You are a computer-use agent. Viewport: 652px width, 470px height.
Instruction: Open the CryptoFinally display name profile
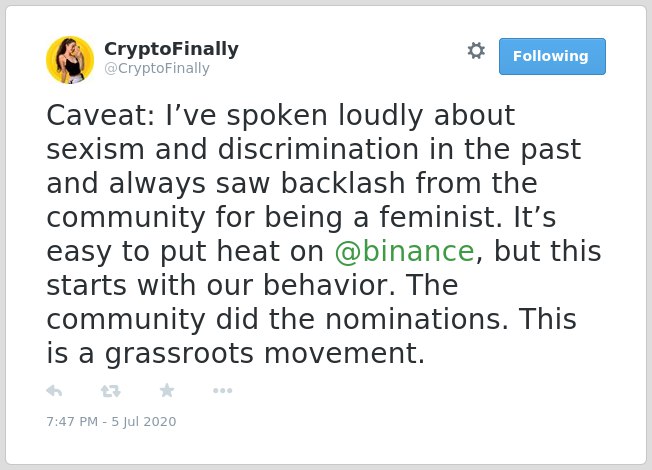[171, 49]
